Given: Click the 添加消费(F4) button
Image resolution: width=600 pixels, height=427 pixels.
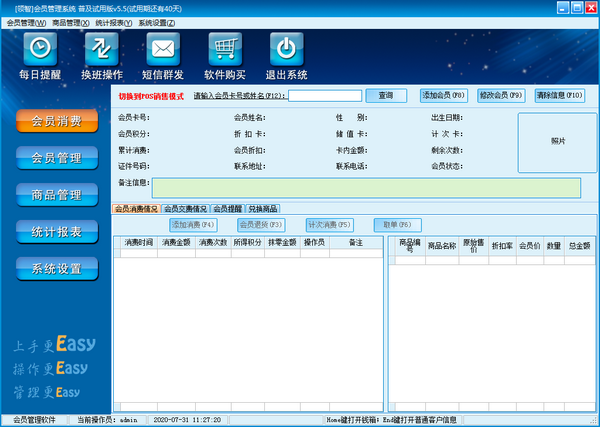Looking at the screenshot, I should pos(193,225).
